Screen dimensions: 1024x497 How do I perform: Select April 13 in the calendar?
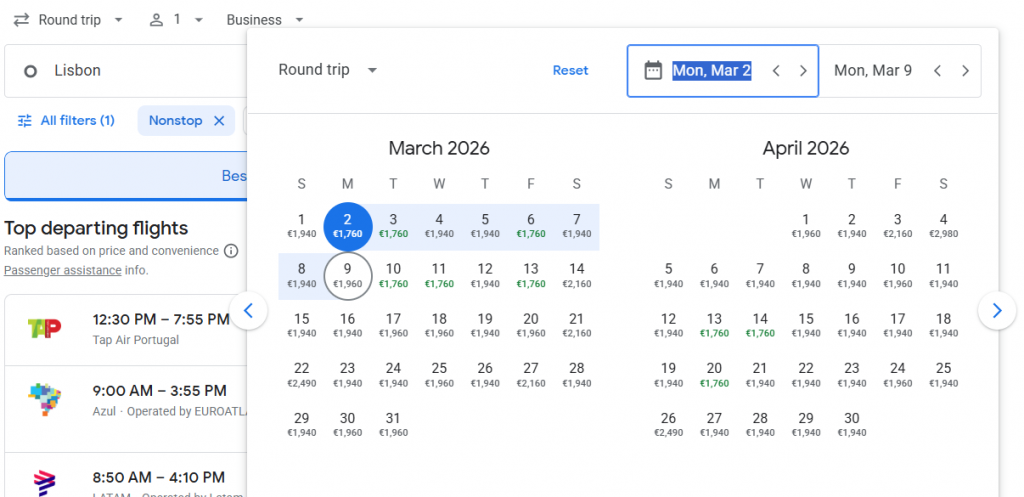tap(714, 325)
